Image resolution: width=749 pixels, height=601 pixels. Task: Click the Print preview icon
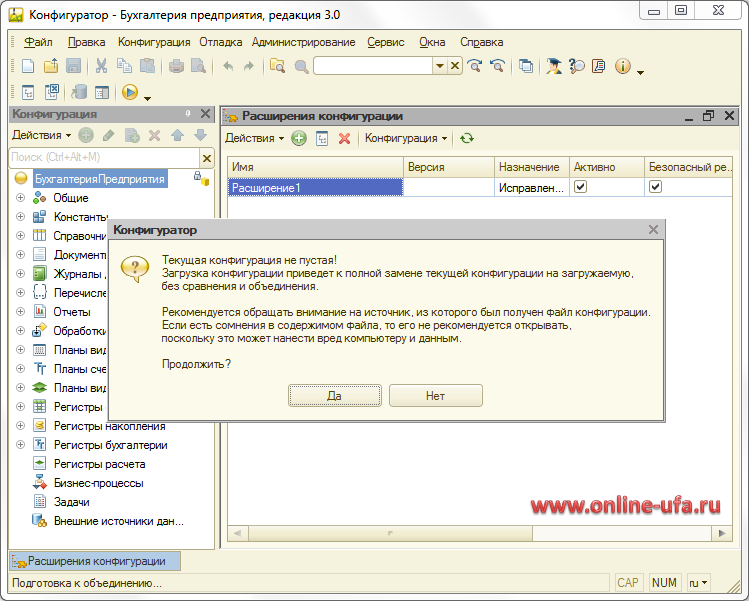198,66
